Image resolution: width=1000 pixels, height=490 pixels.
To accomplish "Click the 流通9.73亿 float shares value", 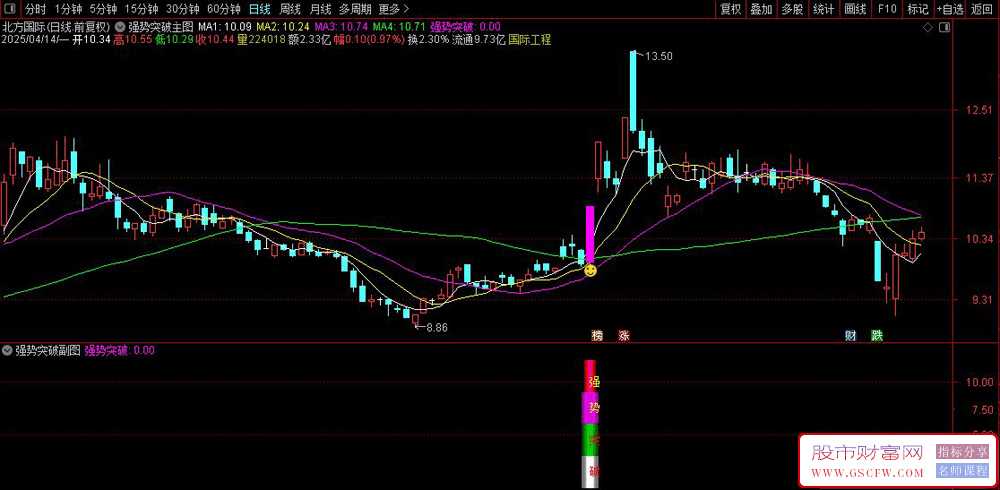I will point(478,40).
